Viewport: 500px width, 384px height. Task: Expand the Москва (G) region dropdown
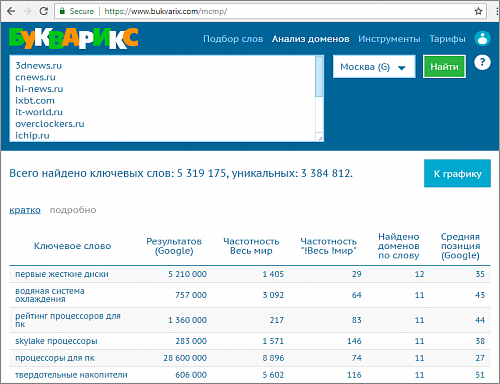point(374,67)
